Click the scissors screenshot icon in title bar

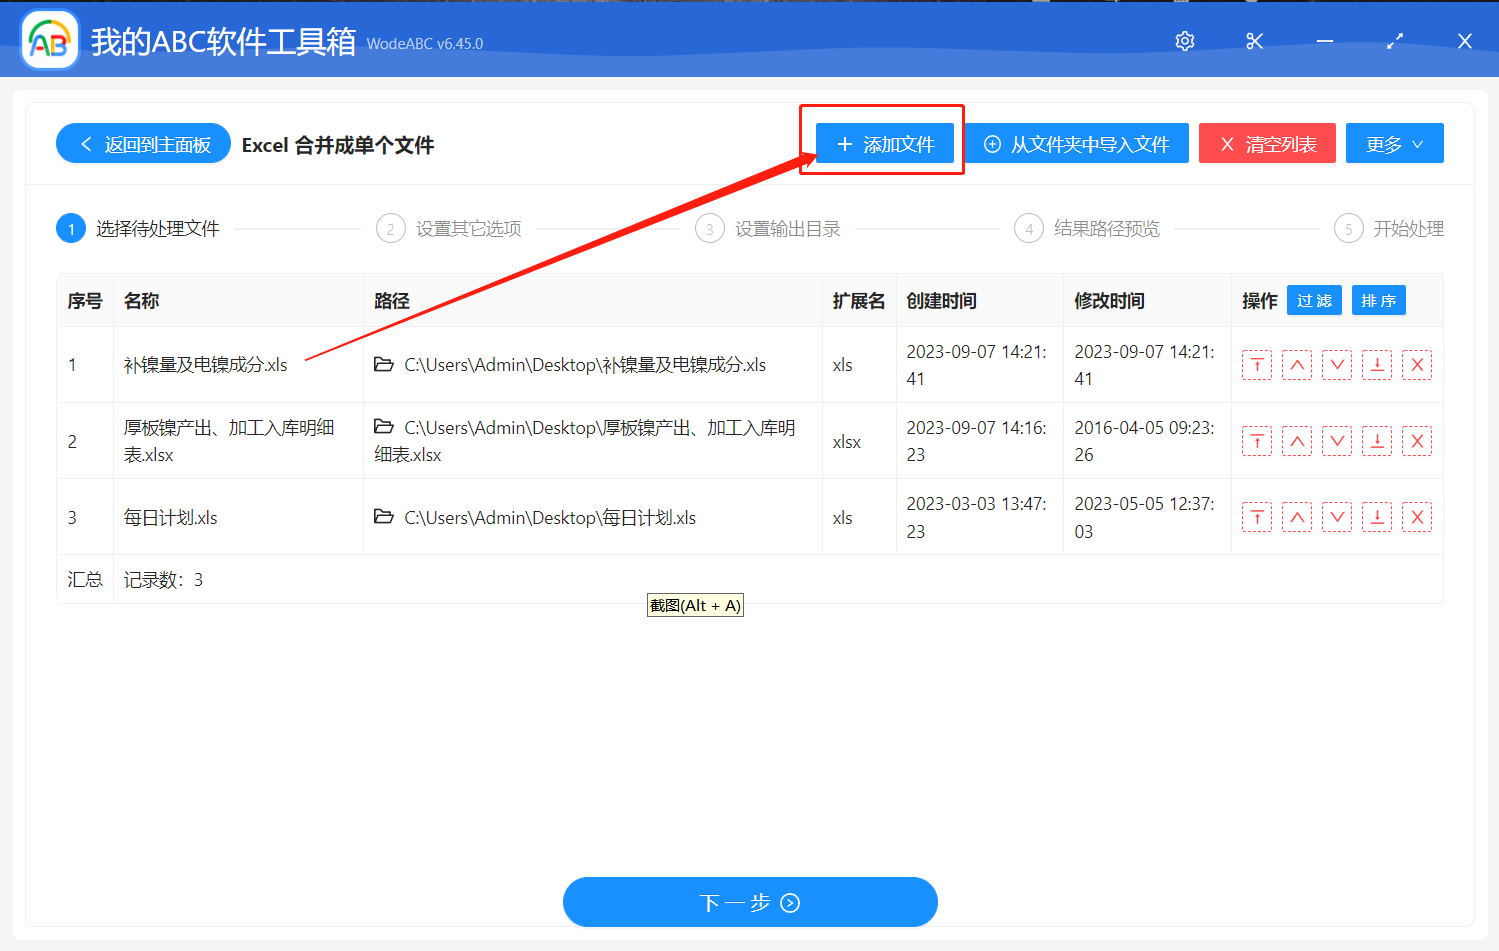[1254, 41]
